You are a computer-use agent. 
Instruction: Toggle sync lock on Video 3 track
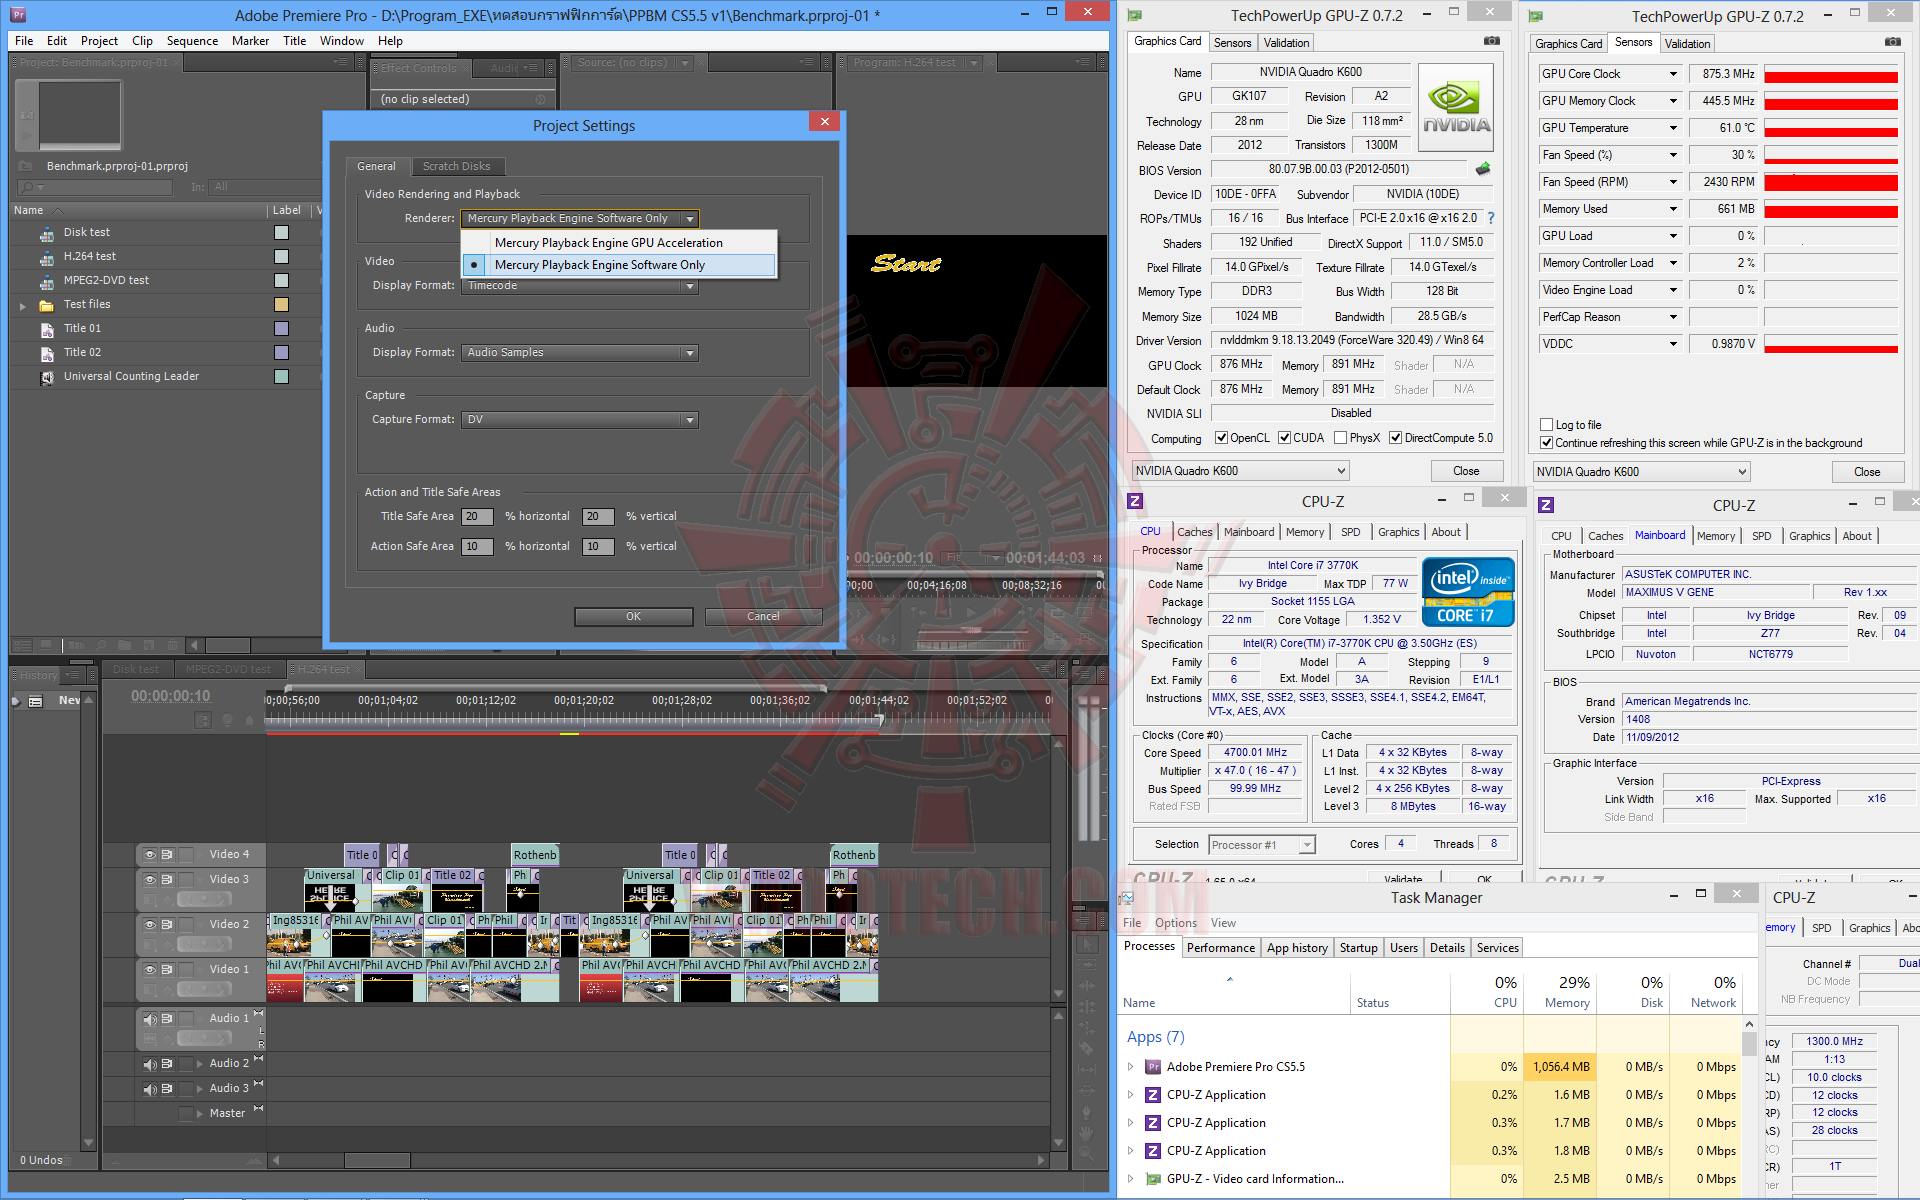[167, 880]
